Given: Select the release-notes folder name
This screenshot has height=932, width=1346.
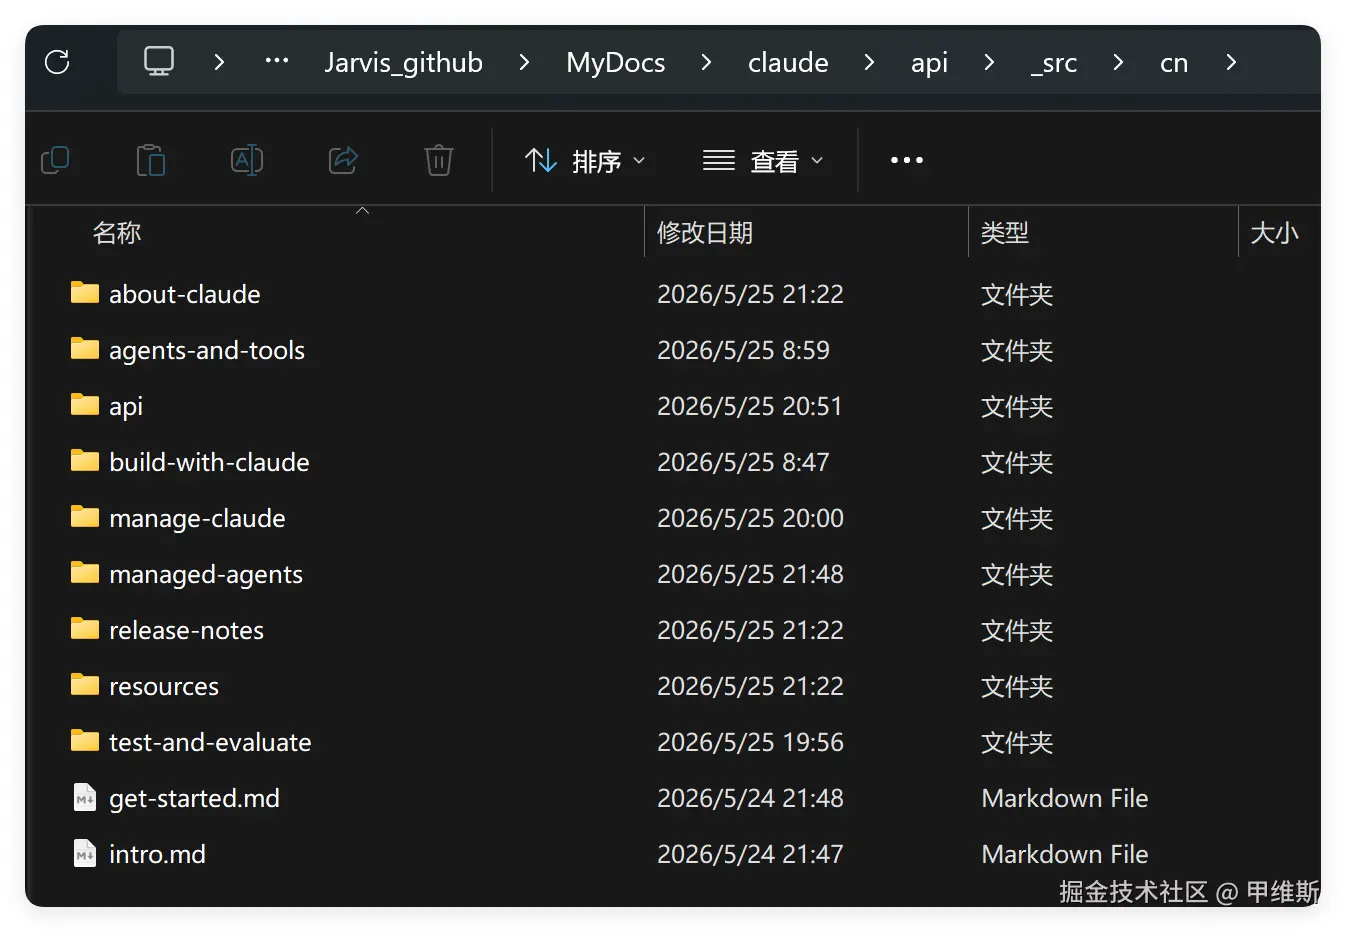Looking at the screenshot, I should [186, 630].
